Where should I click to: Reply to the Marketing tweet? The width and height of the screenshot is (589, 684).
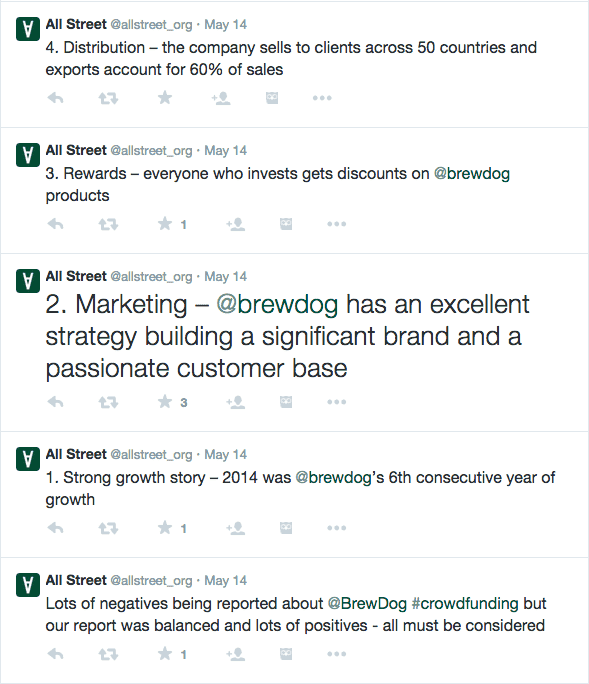(55, 402)
